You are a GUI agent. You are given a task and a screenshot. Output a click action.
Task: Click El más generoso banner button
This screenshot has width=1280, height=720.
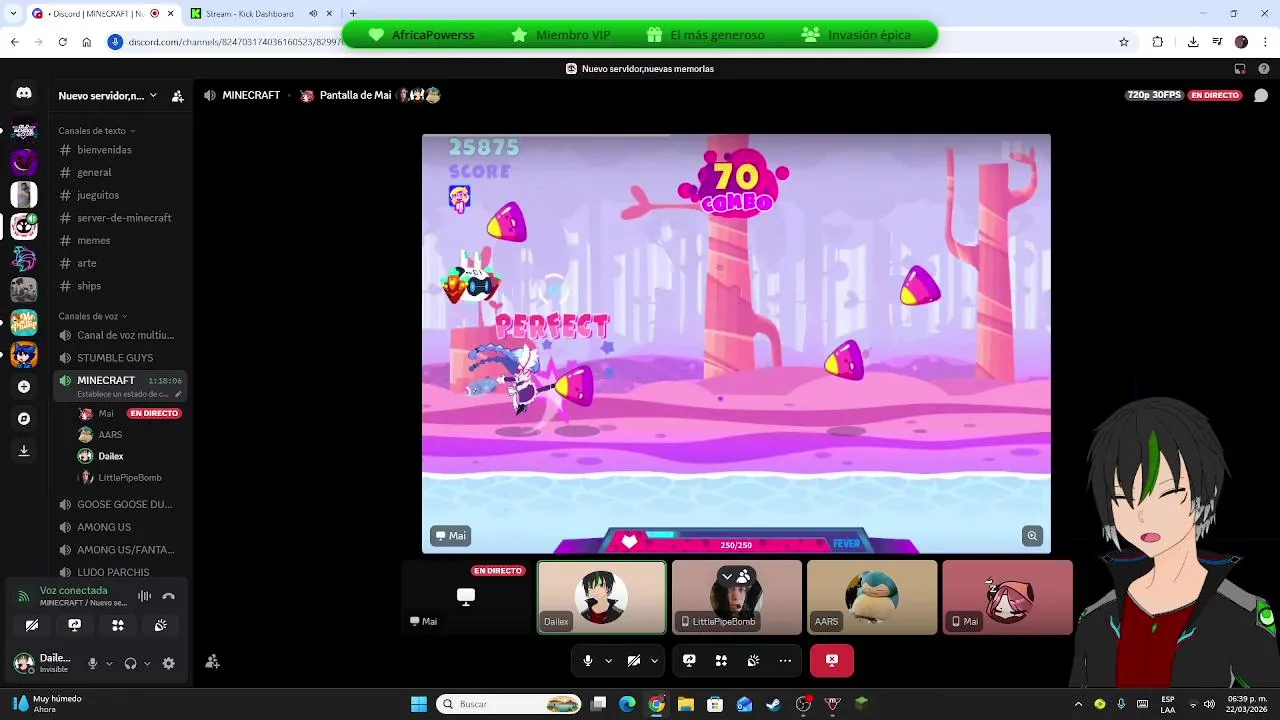[x=706, y=35]
